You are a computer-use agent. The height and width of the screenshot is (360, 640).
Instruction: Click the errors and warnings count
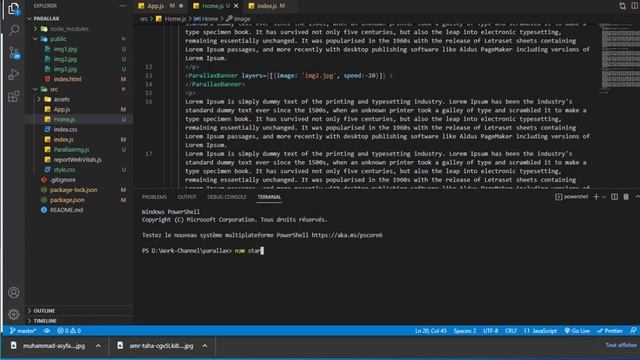tap(69, 331)
